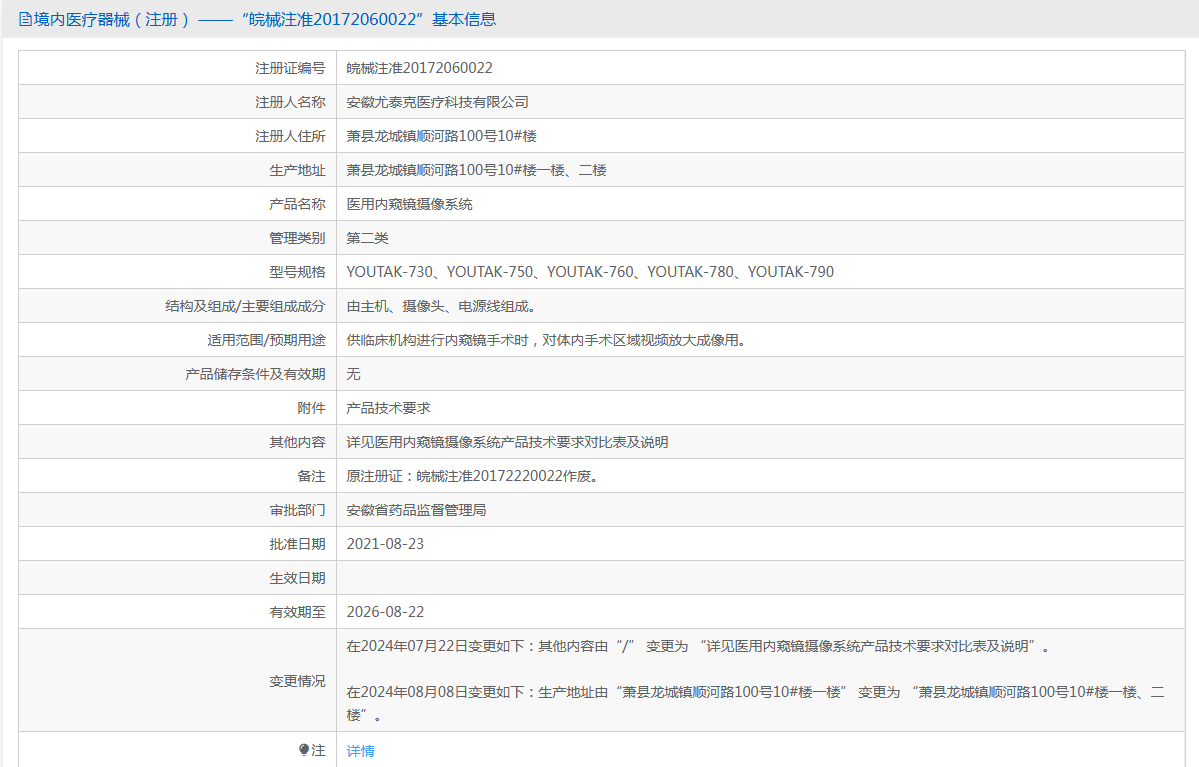Click the 生产地址 label

pyautogui.click(x=297, y=170)
